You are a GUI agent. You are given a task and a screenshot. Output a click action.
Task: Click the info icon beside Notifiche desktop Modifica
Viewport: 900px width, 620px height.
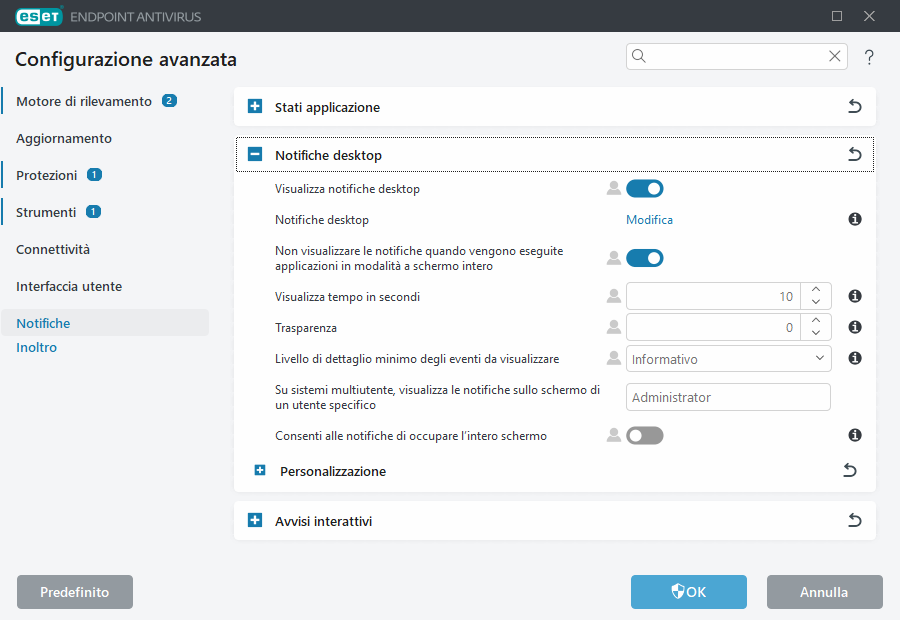[x=854, y=219]
